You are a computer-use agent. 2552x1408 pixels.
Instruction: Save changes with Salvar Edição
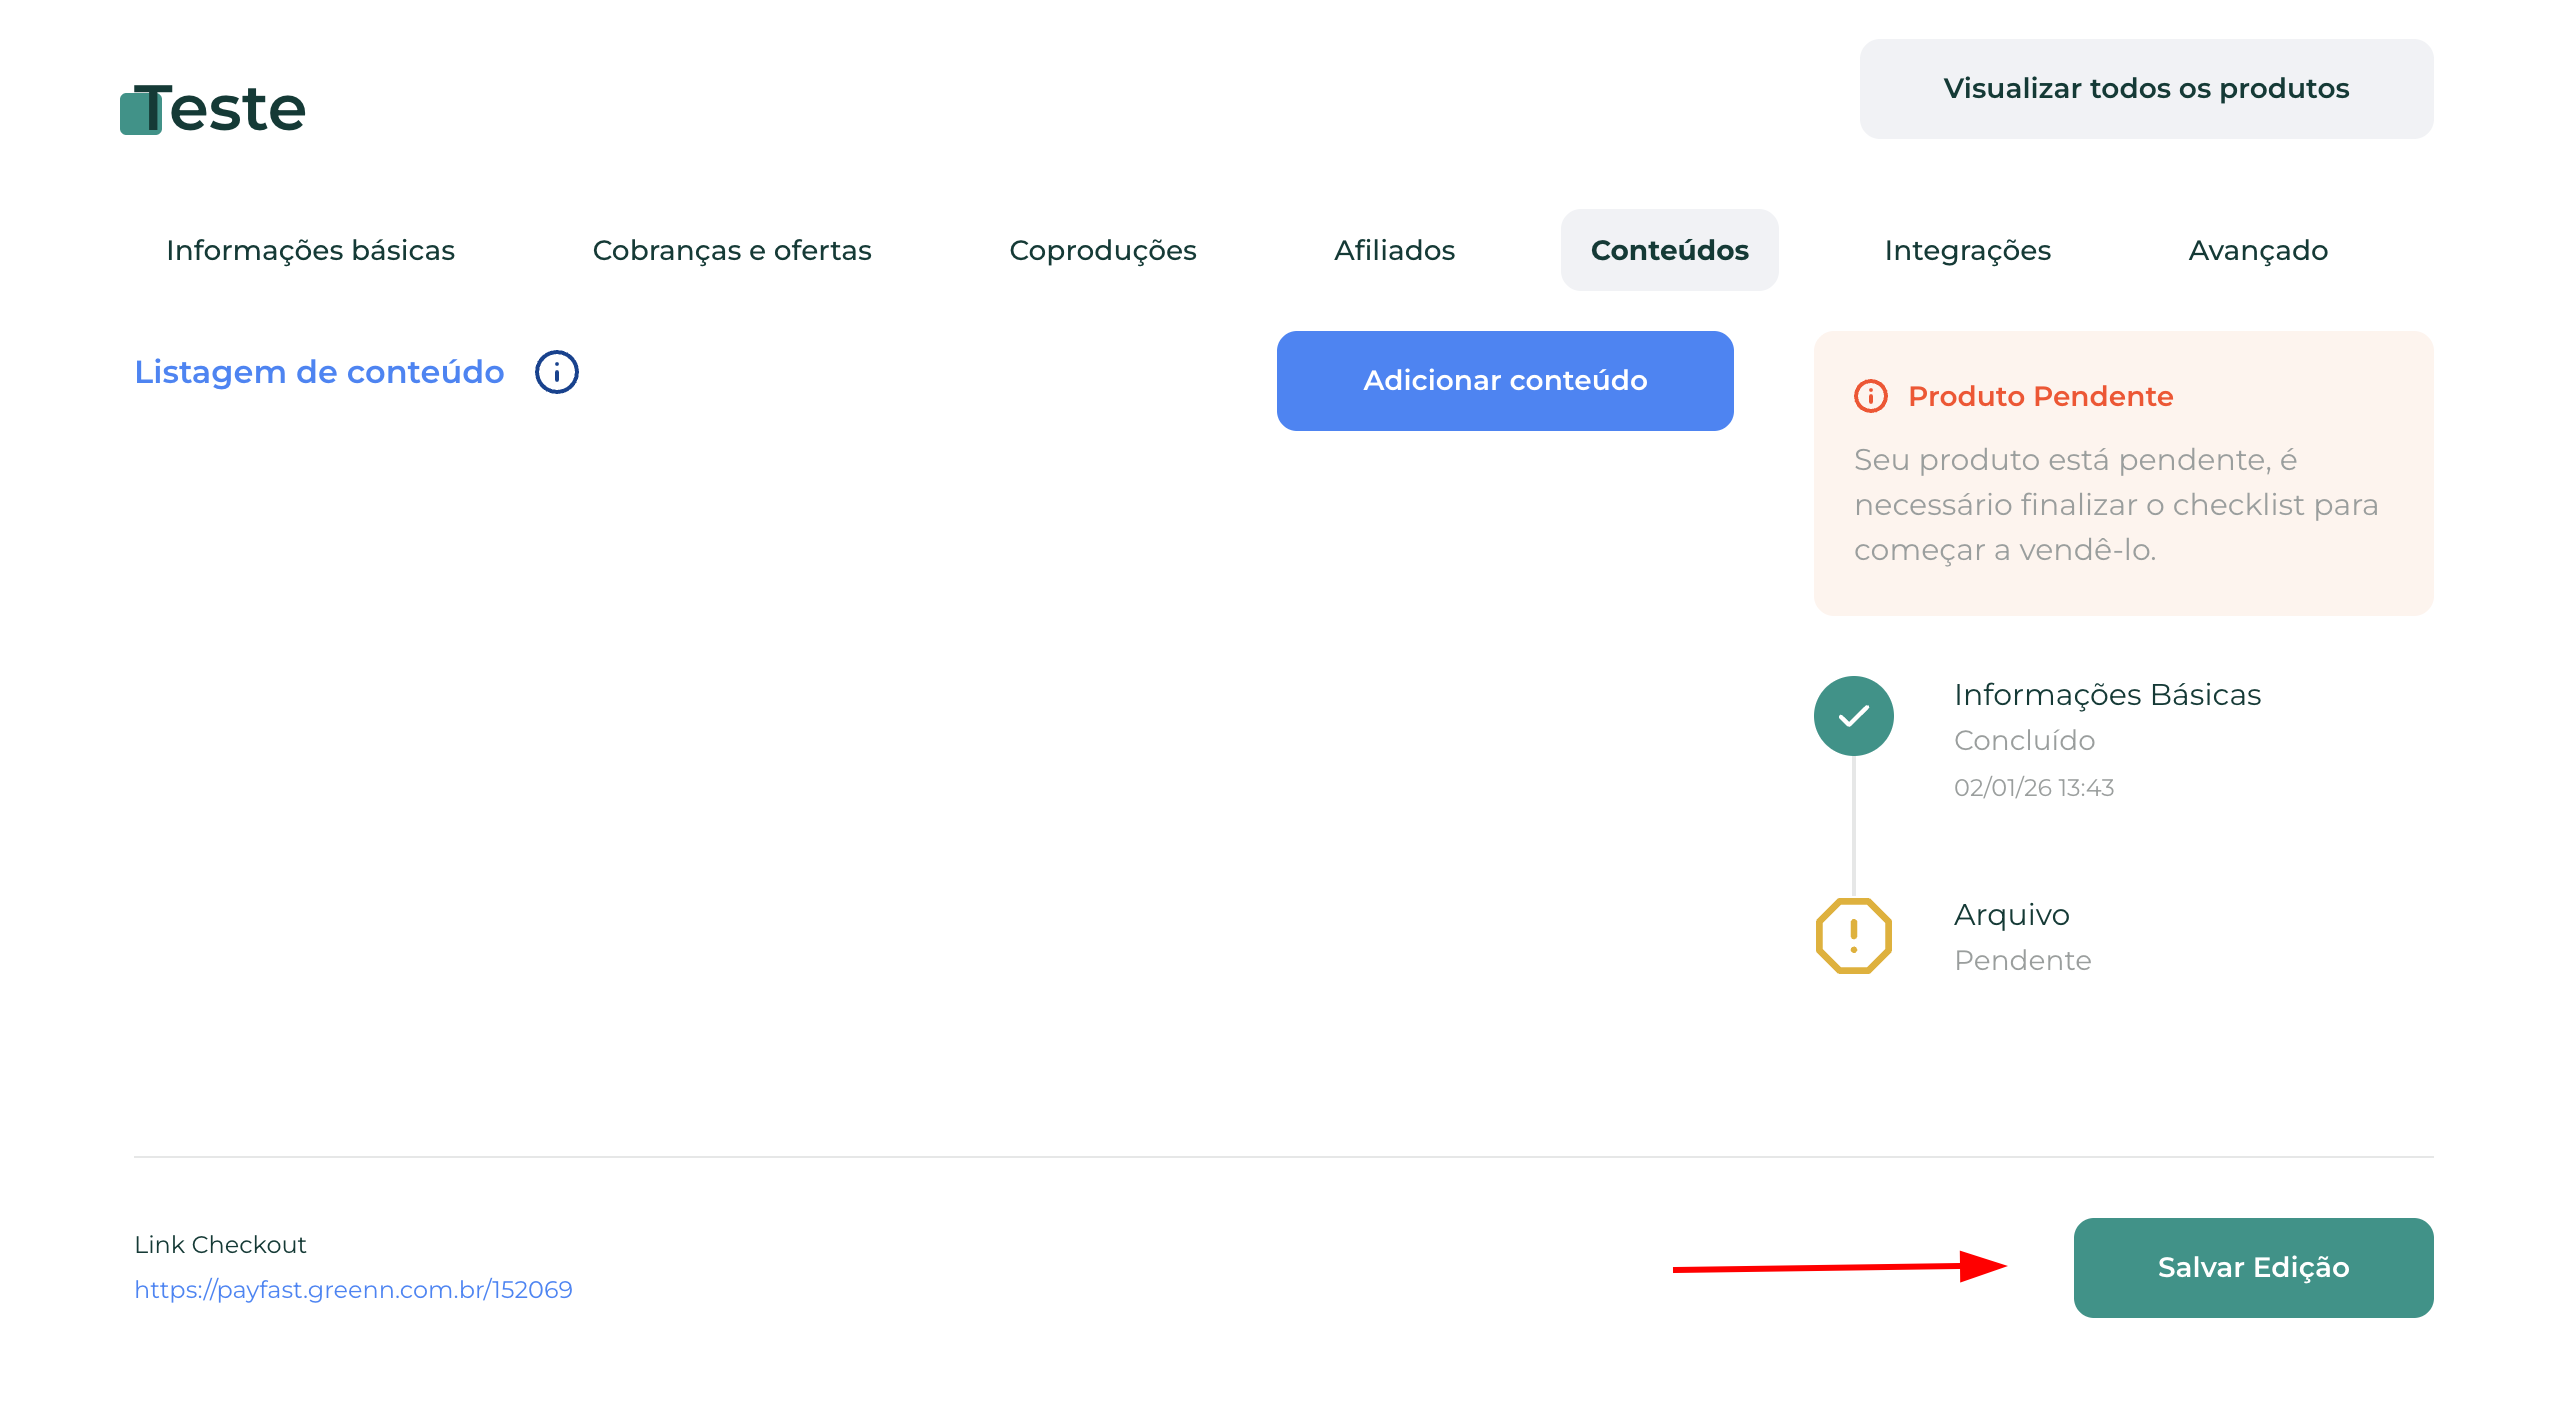point(2253,1267)
